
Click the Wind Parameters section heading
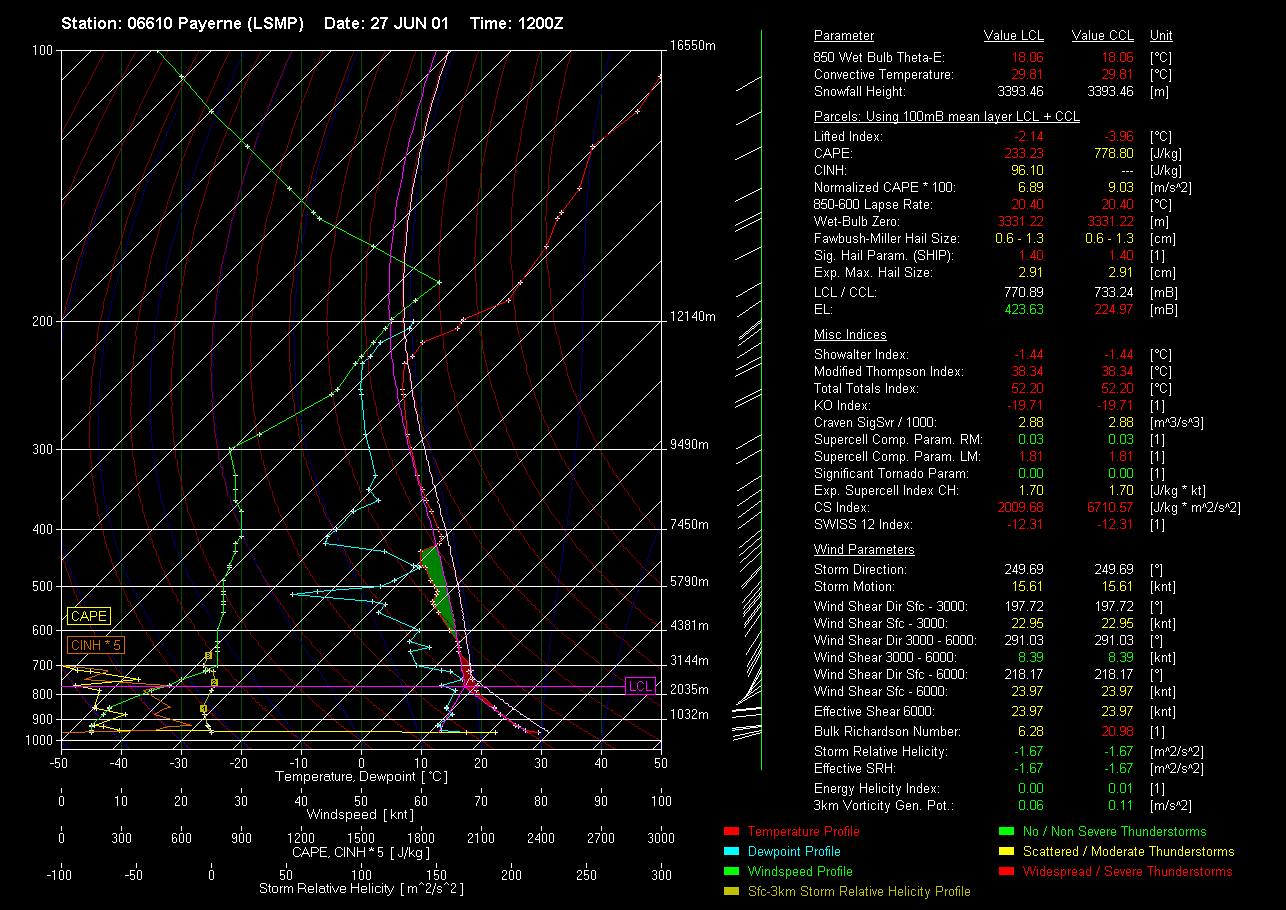click(x=864, y=550)
